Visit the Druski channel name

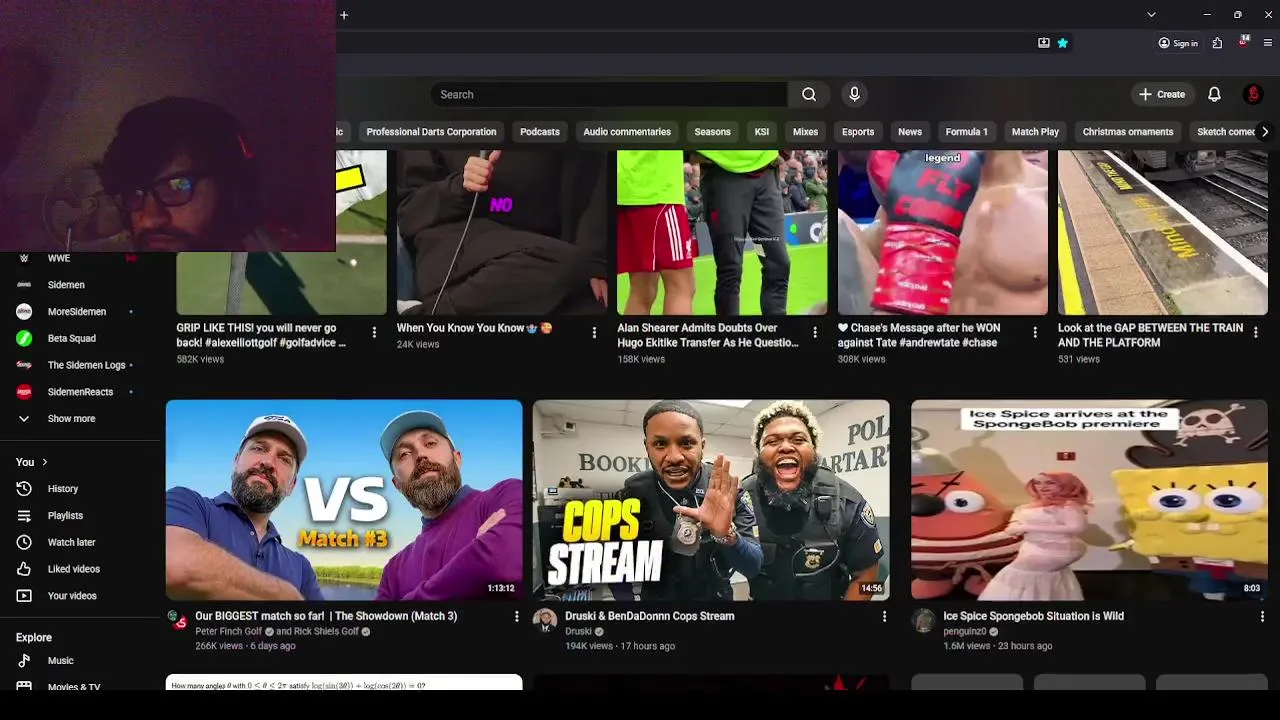click(578, 632)
